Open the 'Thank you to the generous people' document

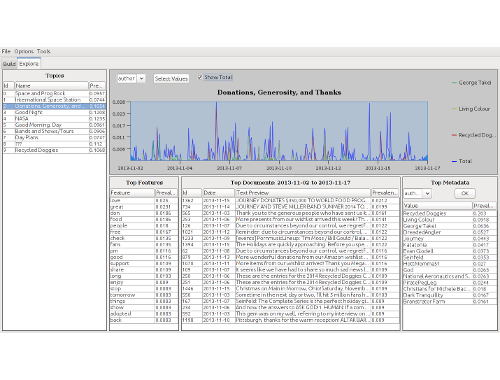pos(290,213)
